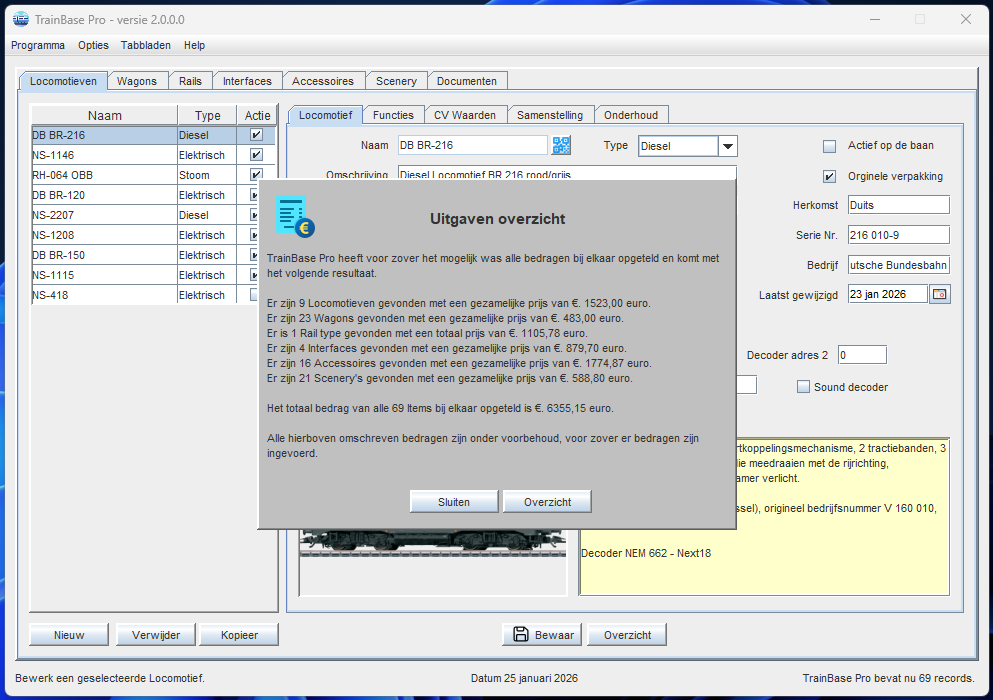This screenshot has height=700, width=993.
Task: Open the Opties menu
Action: (x=93, y=45)
